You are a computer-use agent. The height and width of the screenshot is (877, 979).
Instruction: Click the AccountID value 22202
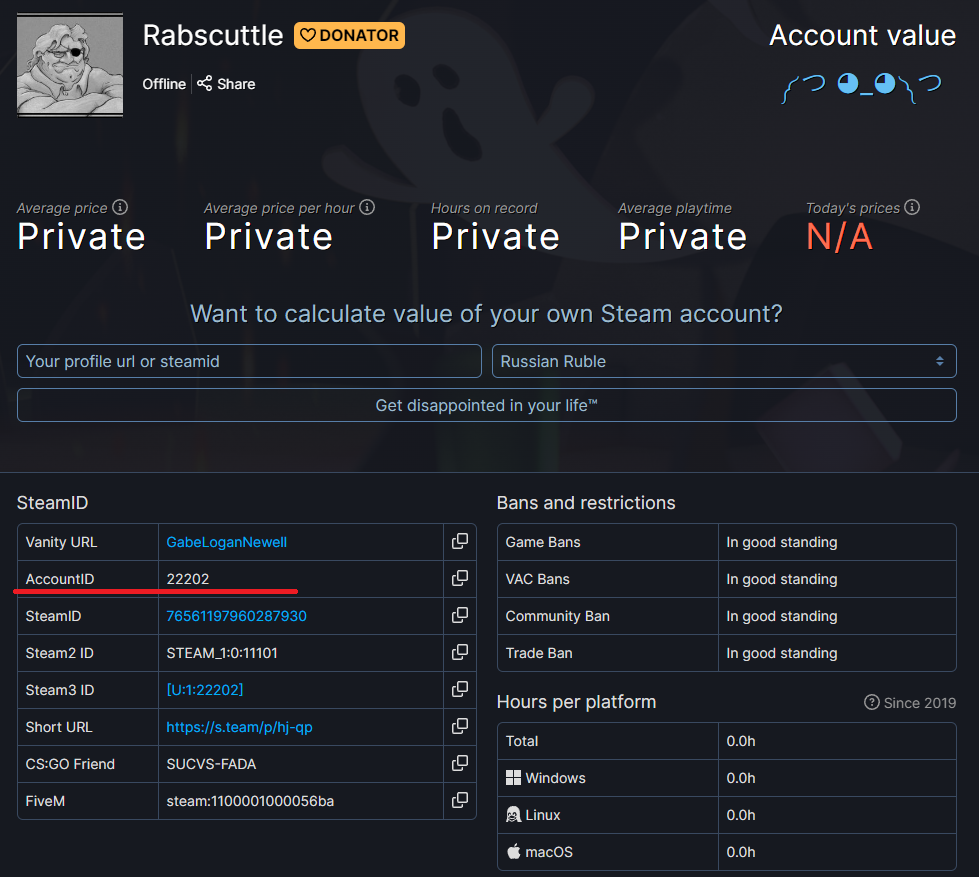point(188,579)
